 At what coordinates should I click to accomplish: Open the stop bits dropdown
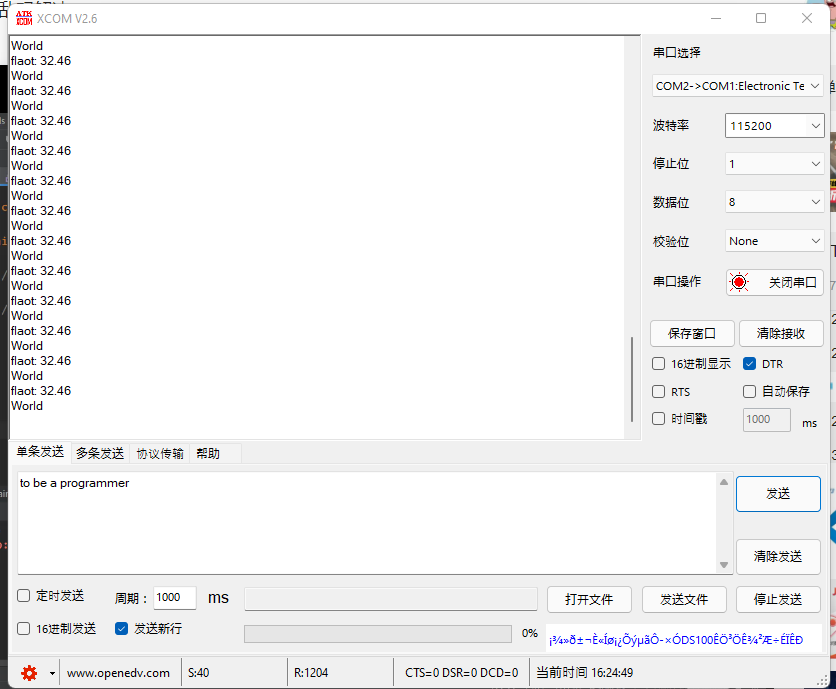point(774,164)
